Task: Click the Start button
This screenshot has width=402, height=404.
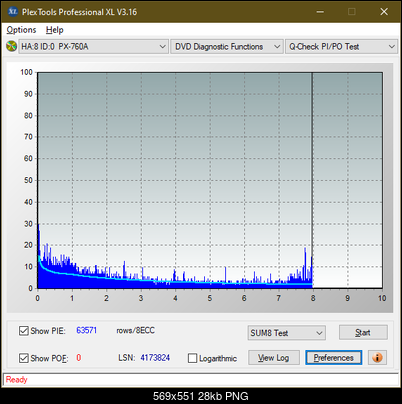Action: point(363,332)
